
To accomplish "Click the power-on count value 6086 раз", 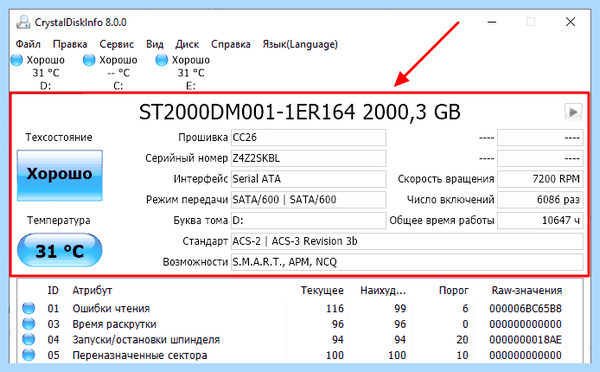I will 540,199.
